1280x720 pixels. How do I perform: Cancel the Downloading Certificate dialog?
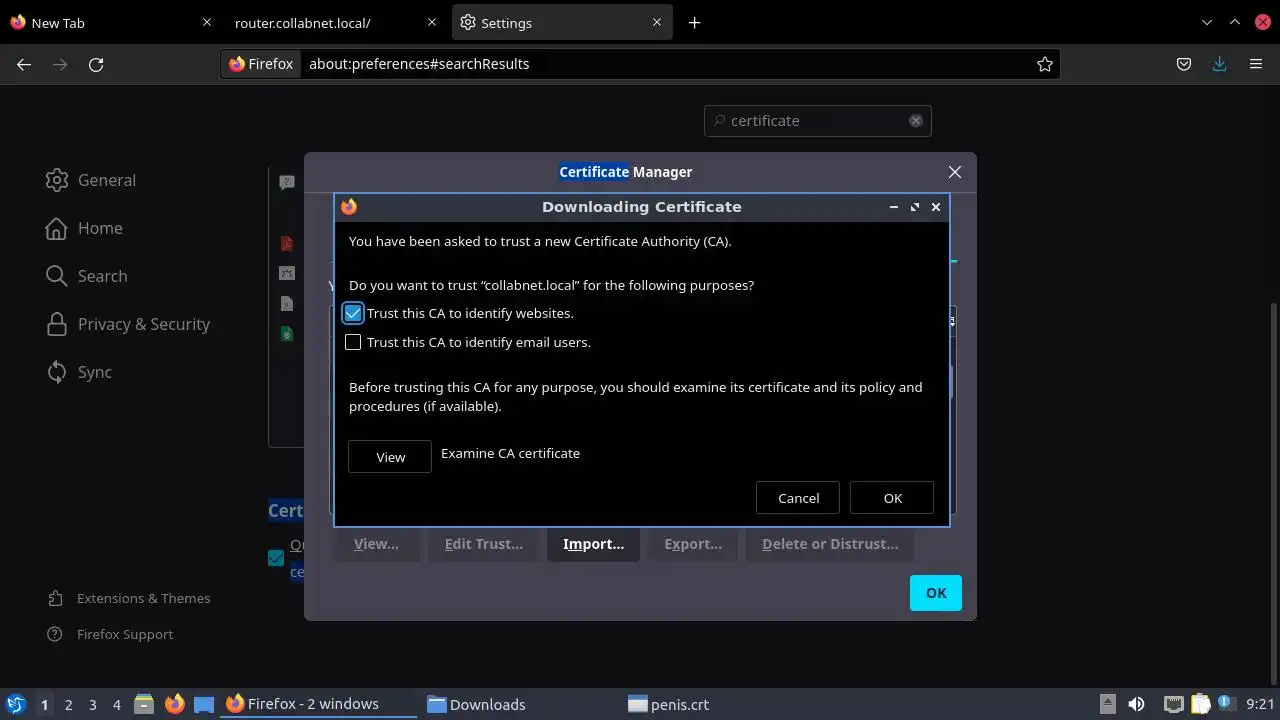tap(798, 498)
